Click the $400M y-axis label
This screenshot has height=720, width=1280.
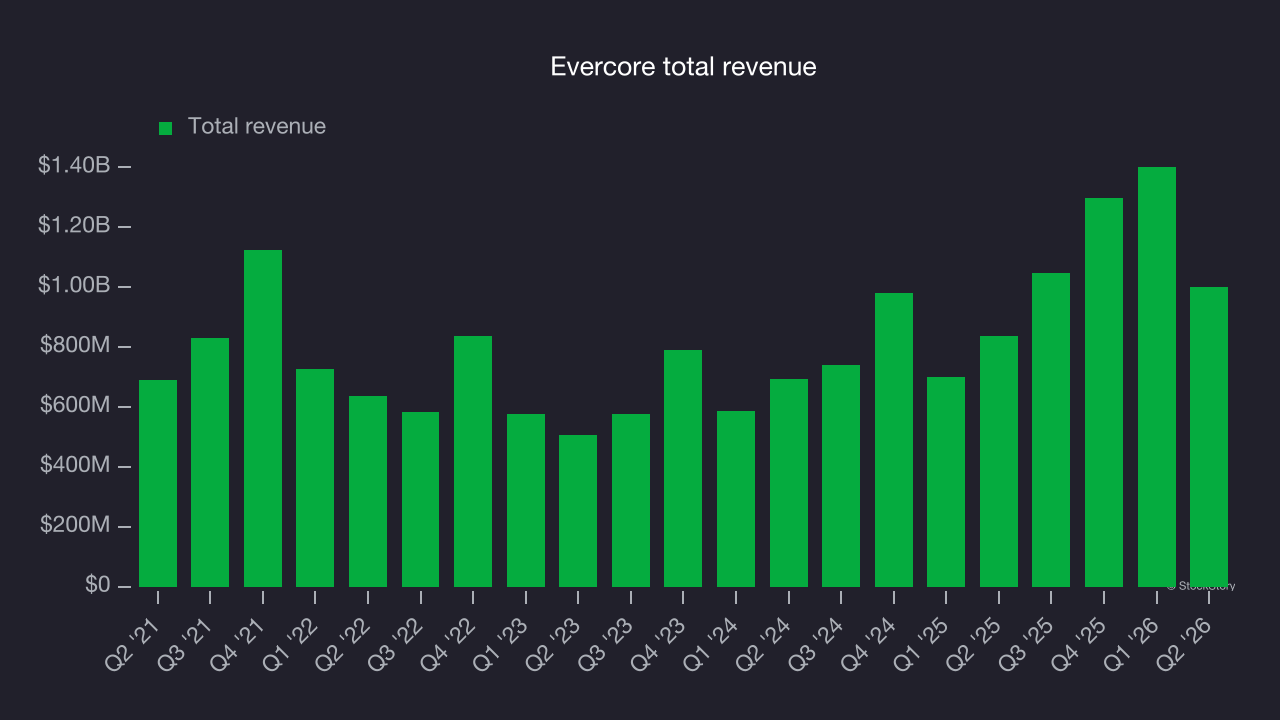[75, 466]
